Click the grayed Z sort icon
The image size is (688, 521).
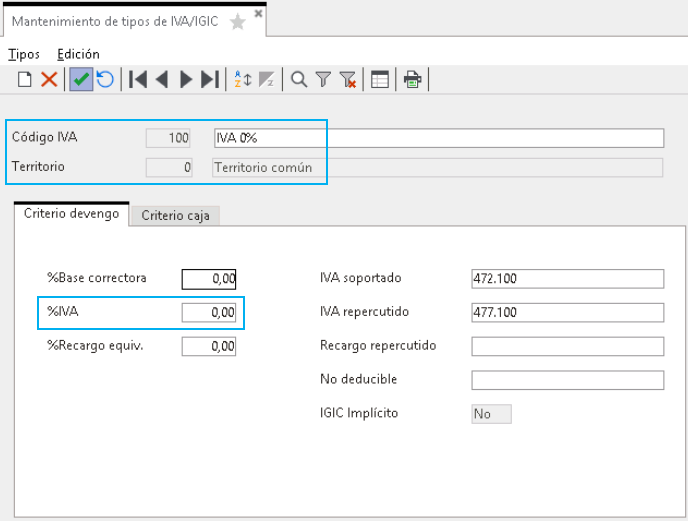(266, 79)
